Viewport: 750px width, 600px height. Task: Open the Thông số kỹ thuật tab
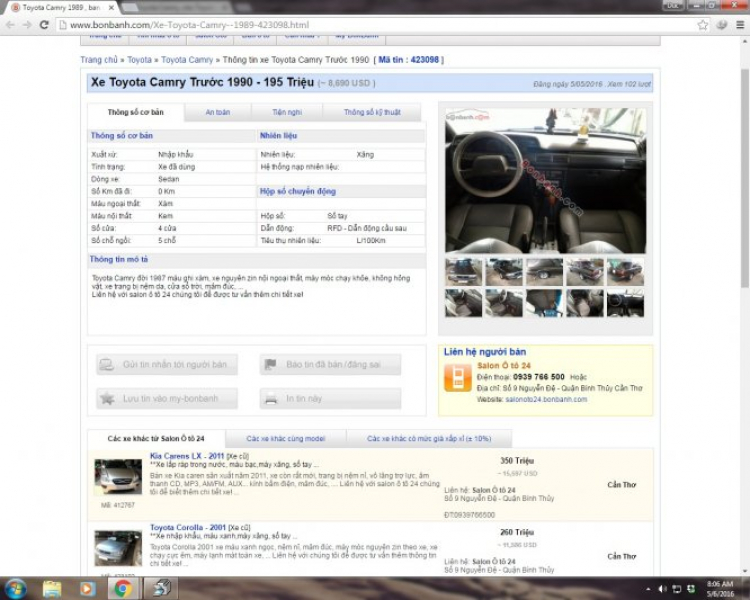pos(372,112)
